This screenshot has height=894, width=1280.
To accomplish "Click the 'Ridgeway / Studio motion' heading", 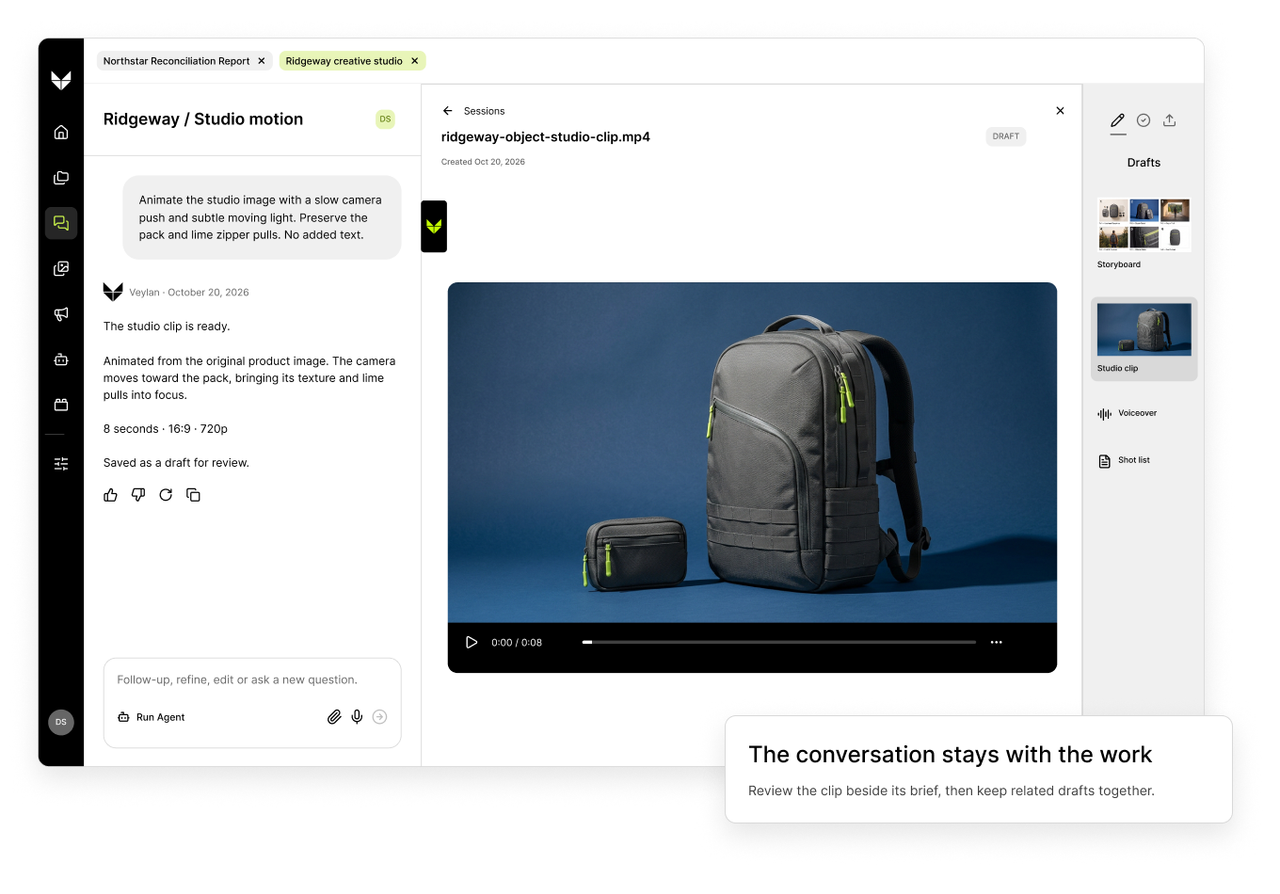I will [203, 119].
